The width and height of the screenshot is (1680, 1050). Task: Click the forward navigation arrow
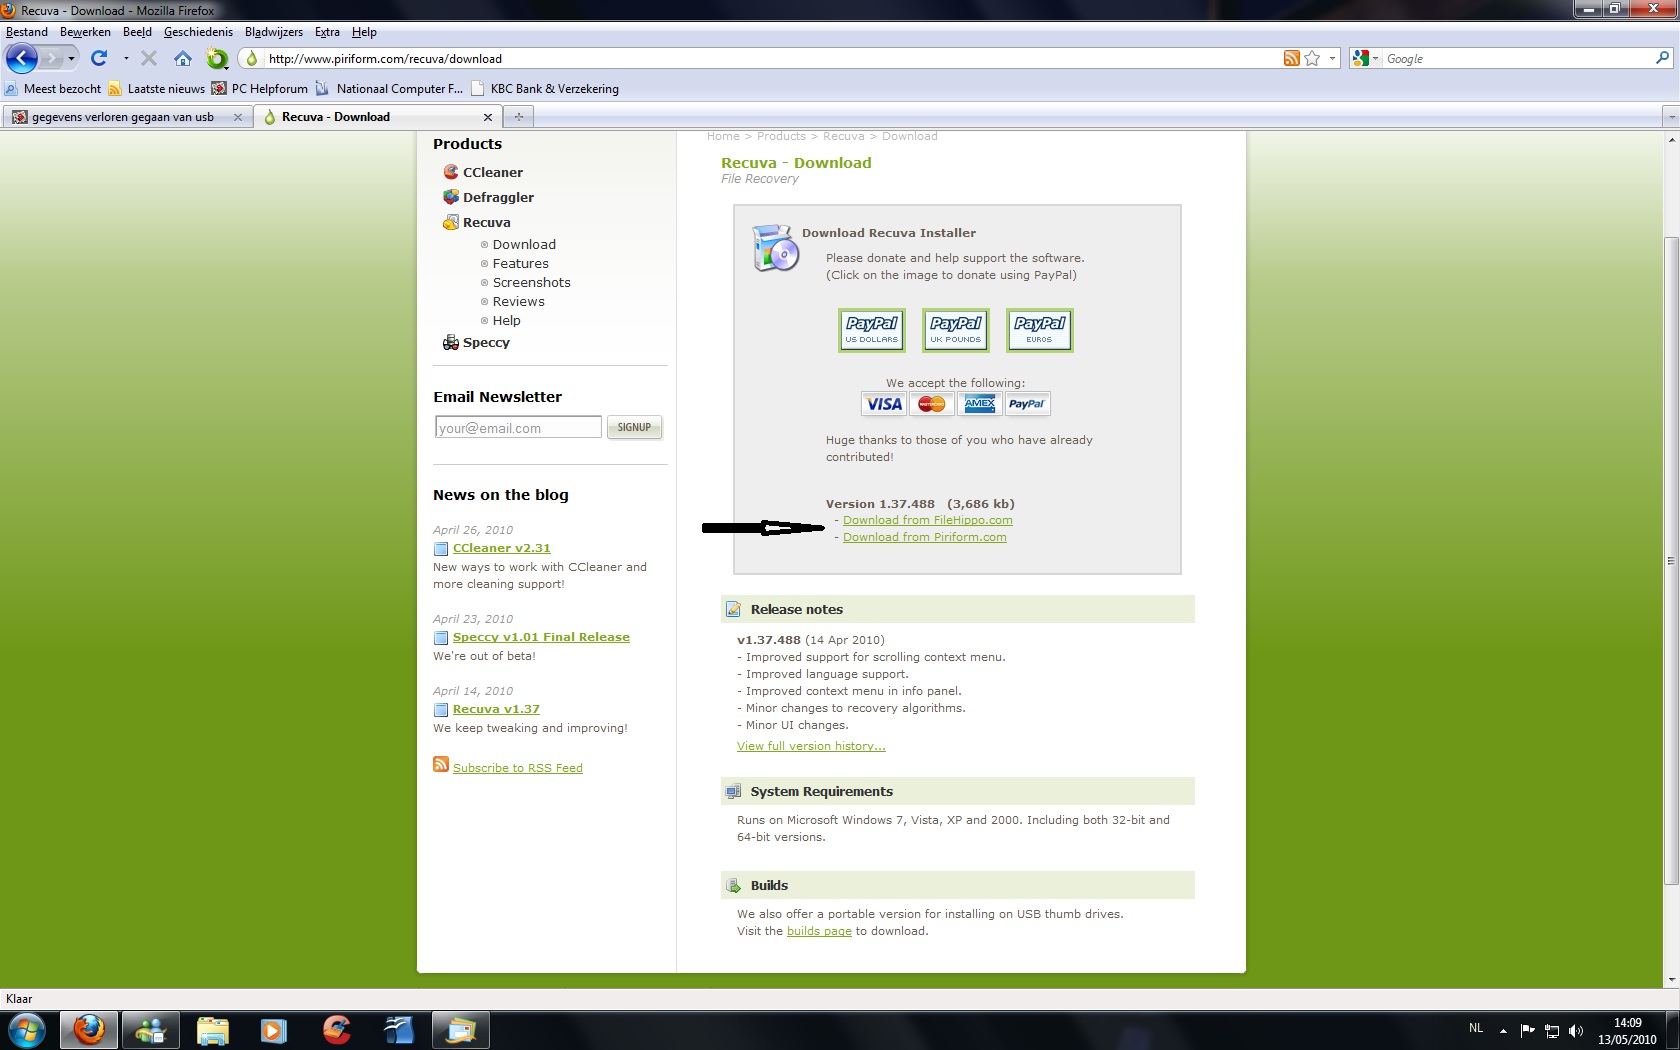click(52, 58)
